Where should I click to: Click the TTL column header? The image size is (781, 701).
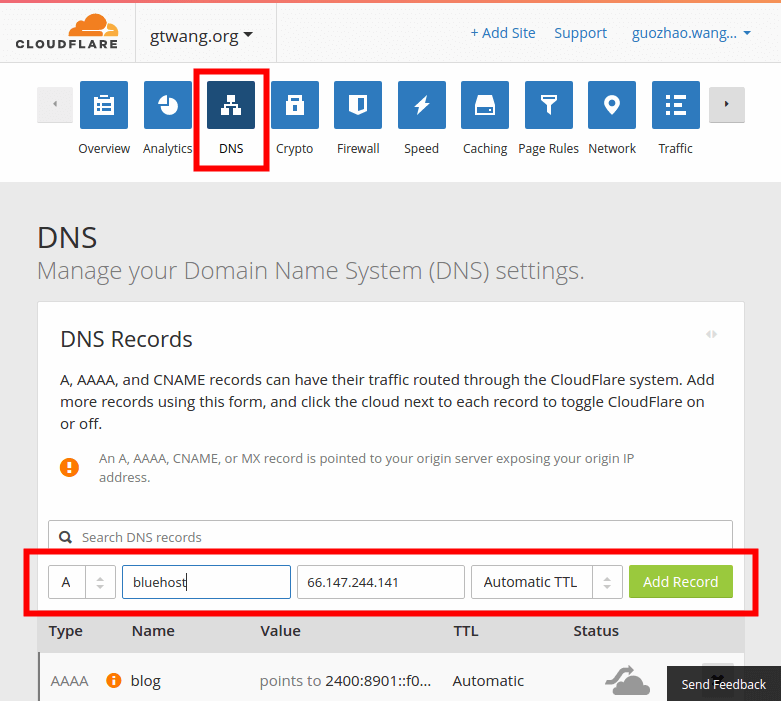466,631
